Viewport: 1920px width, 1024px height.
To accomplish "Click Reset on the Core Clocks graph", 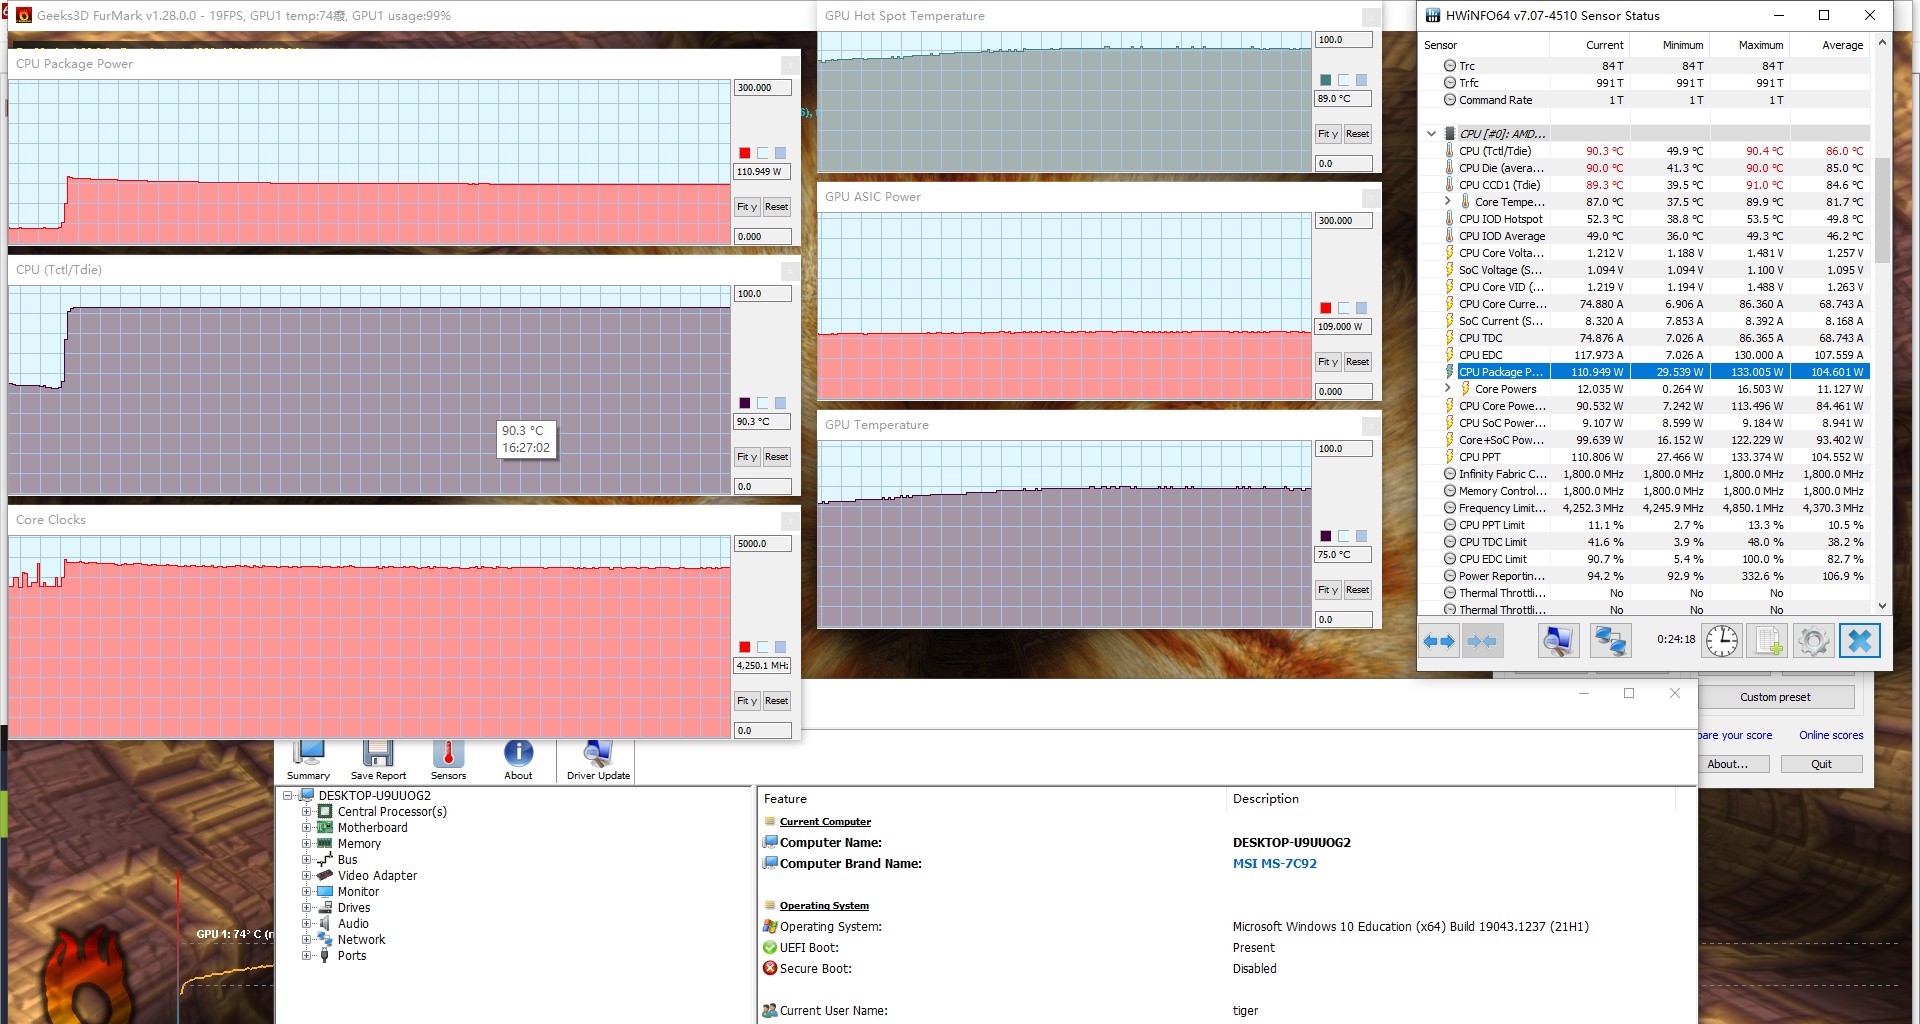I will (777, 701).
